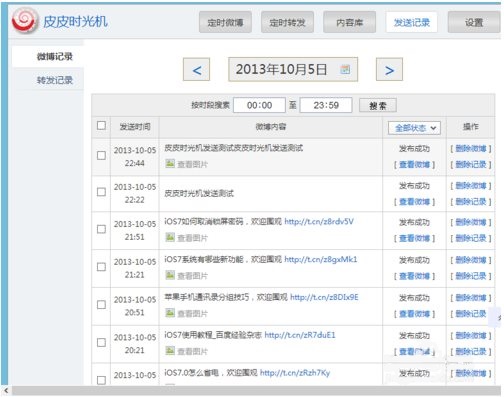The height and width of the screenshot is (397, 504).
Task: View image icon for the 20:51 post
Action: point(170,313)
